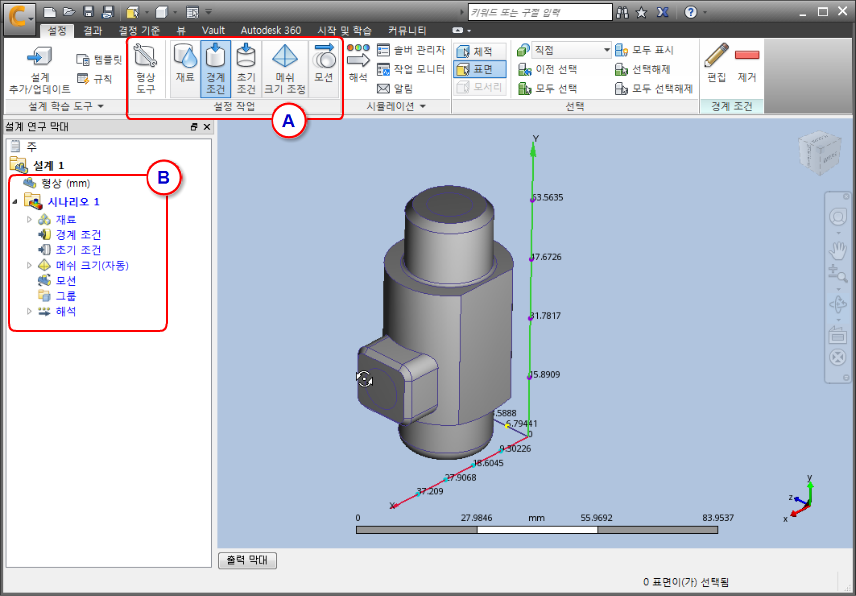
Task: Click 이전 선택 in selection panel
Action: [548, 69]
